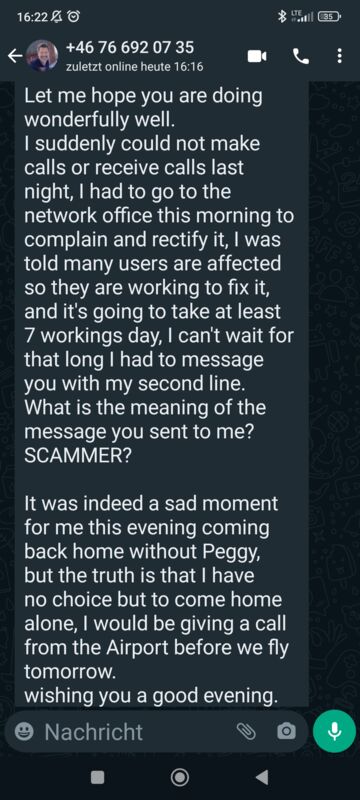Tap the alarm clock status bar icon
The width and height of the screenshot is (360, 800).
(74, 17)
